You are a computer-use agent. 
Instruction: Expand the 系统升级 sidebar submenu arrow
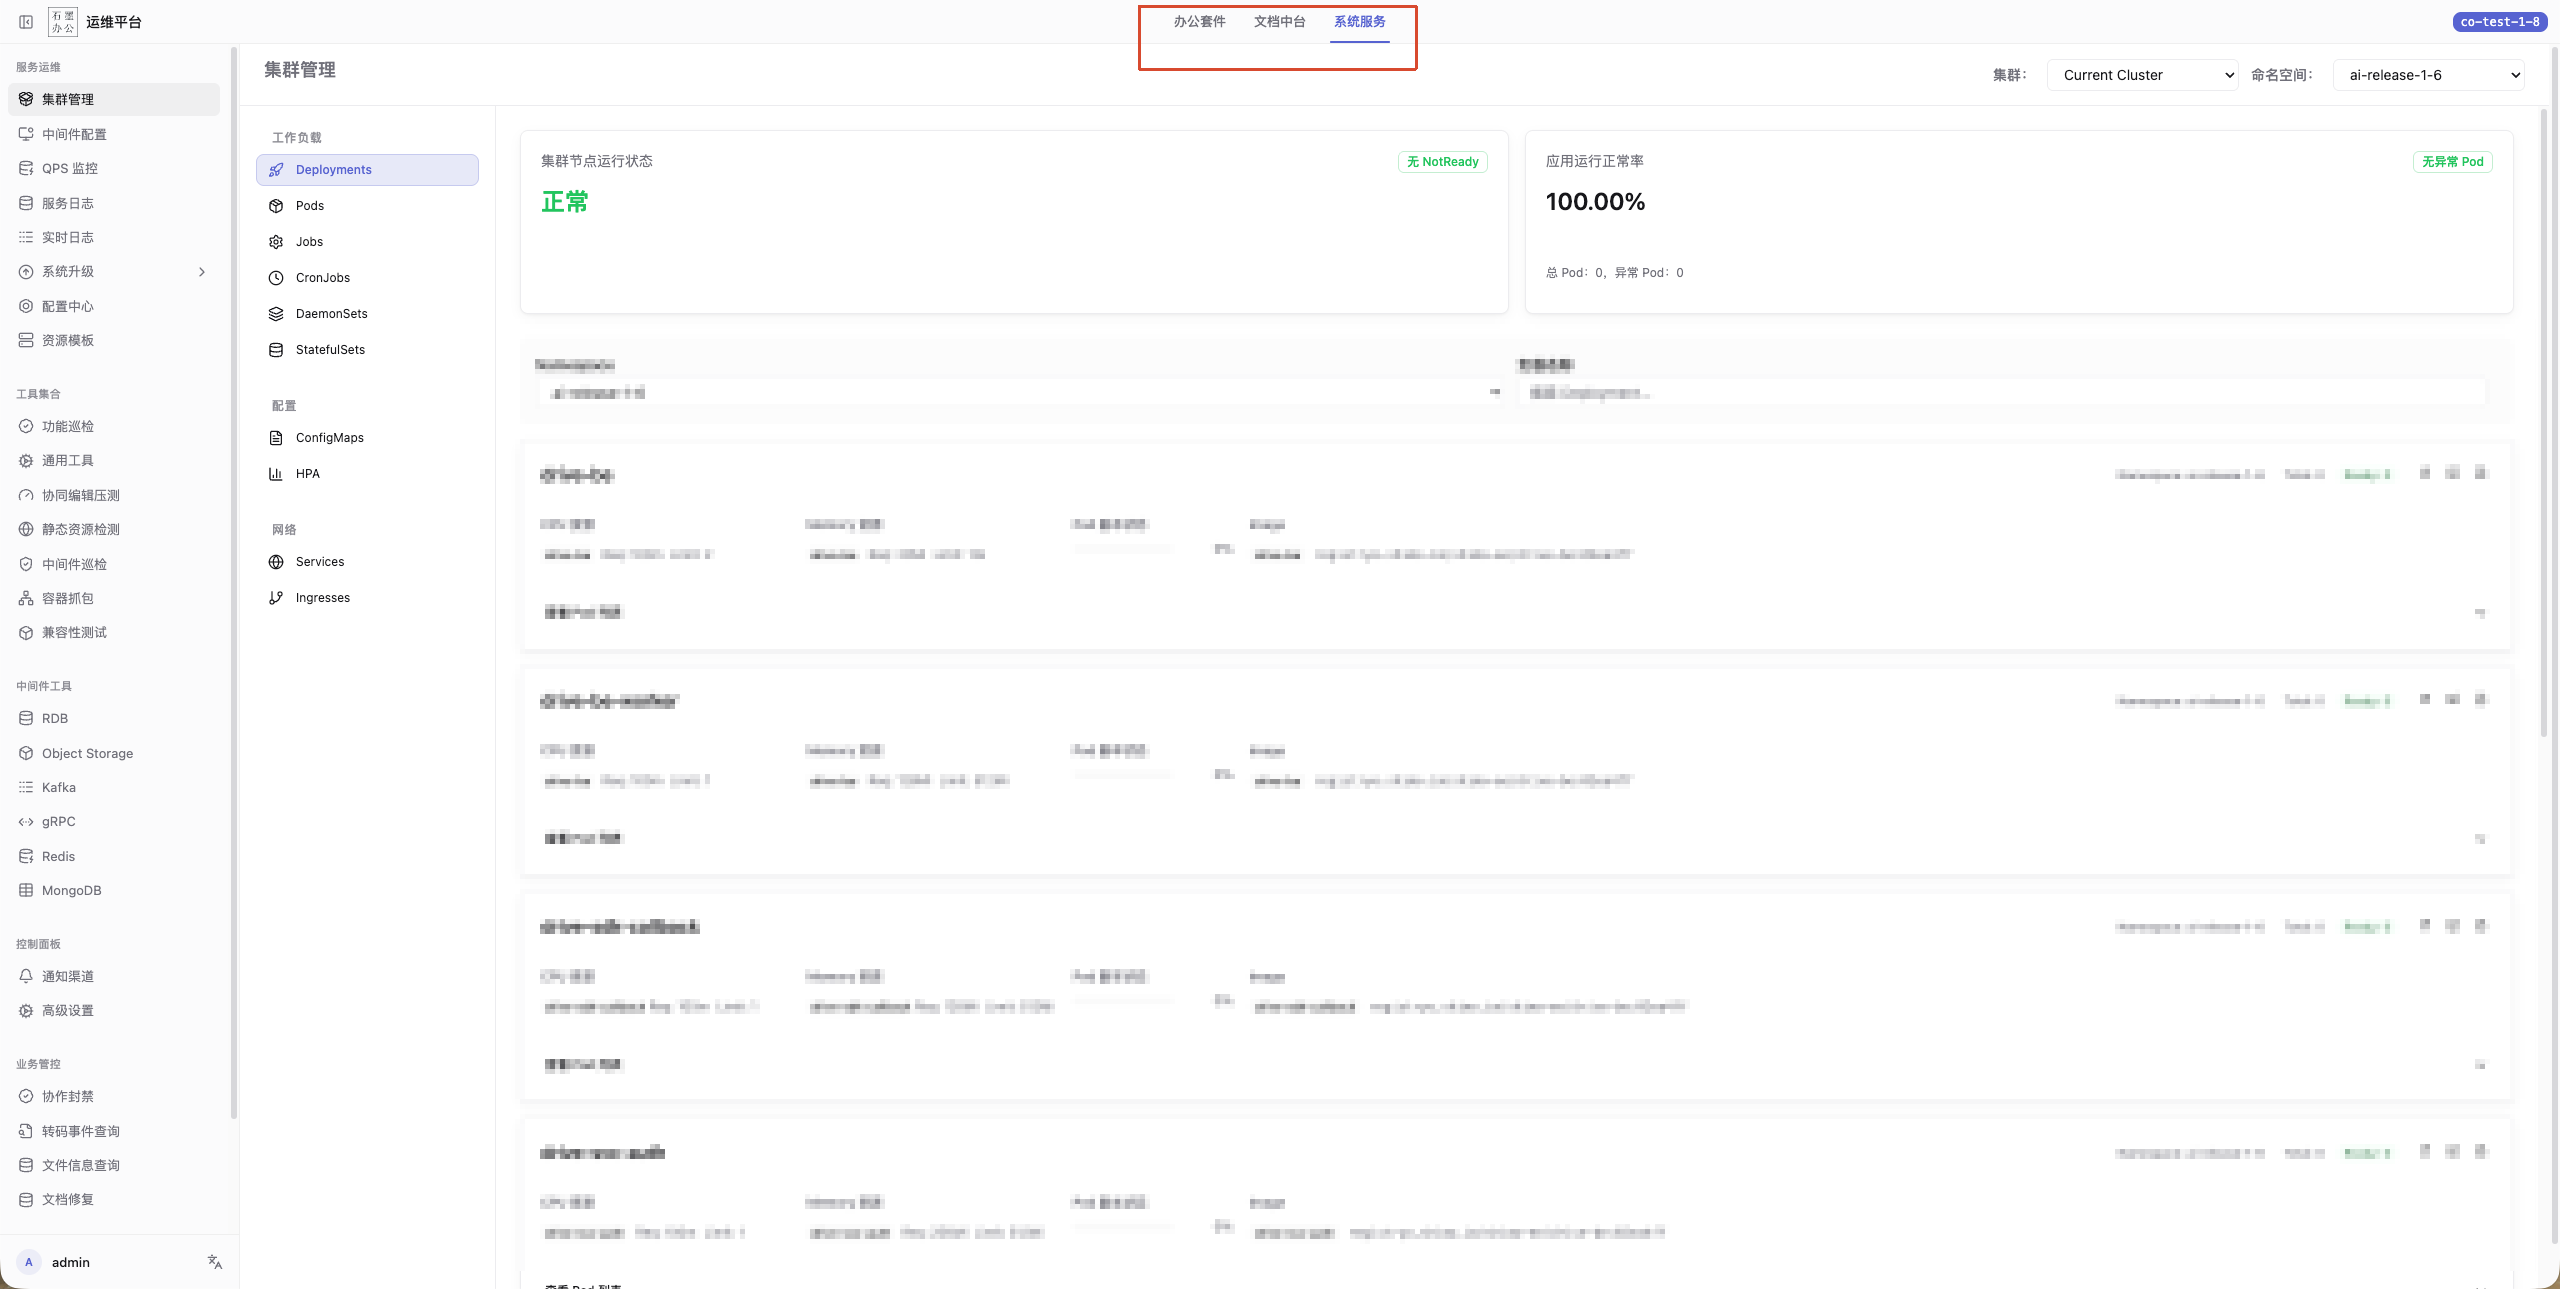[202, 272]
